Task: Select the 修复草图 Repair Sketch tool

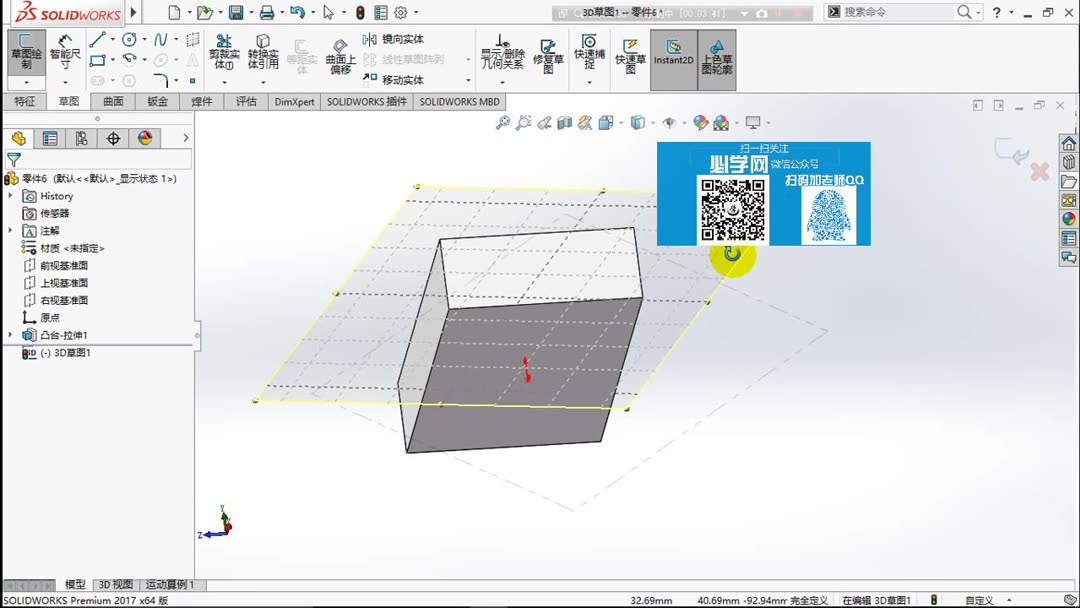Action: [x=548, y=55]
